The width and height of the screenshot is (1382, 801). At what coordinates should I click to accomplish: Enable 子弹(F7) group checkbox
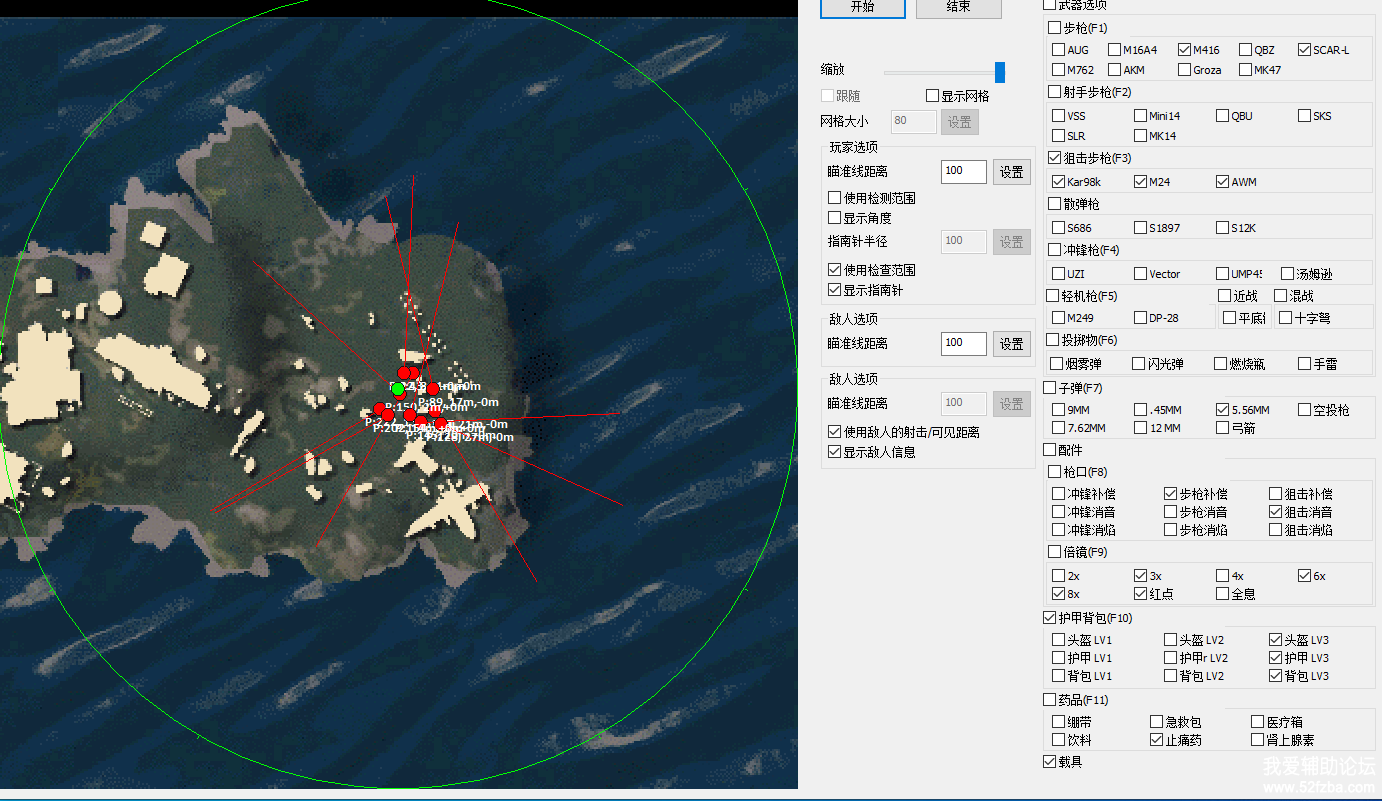(1049, 388)
